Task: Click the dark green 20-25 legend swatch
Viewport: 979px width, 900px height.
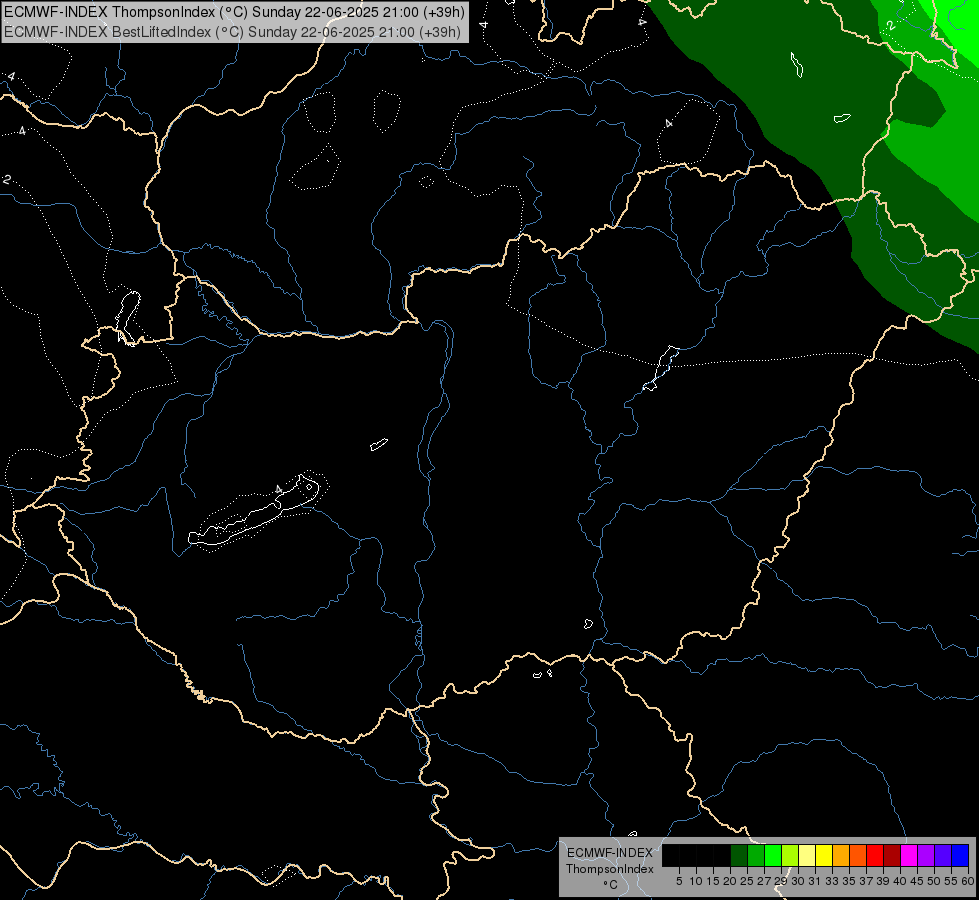Action: click(739, 855)
